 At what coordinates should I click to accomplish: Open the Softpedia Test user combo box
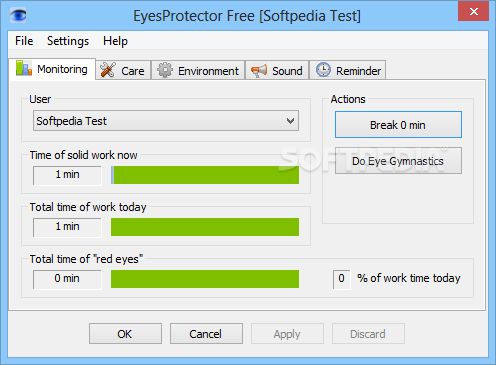pyautogui.click(x=166, y=121)
